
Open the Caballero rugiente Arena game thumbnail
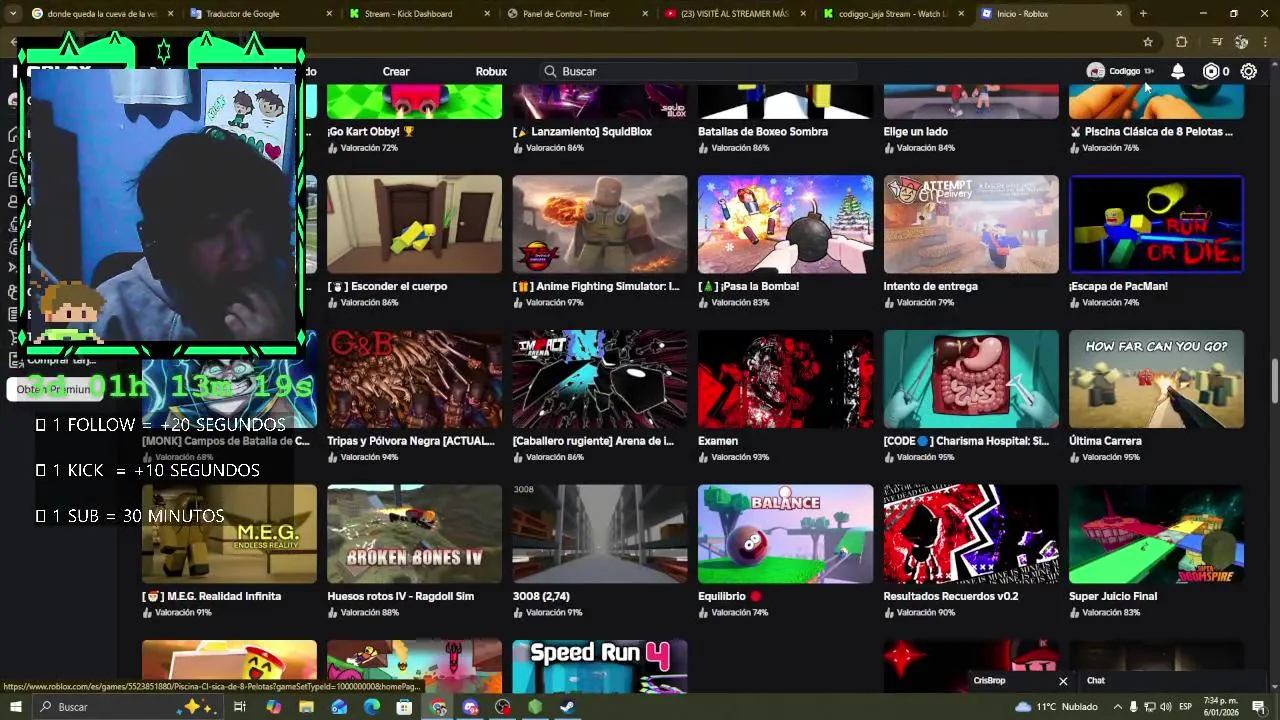600,379
